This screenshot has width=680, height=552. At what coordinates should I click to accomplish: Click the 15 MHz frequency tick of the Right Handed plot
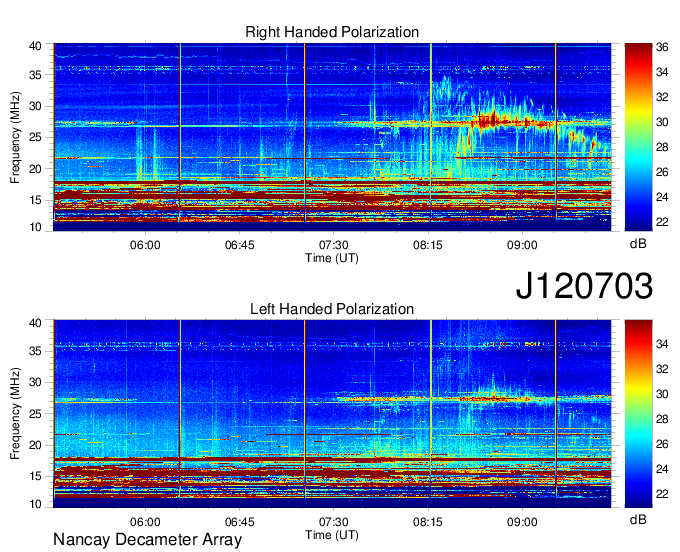[x=35, y=200]
